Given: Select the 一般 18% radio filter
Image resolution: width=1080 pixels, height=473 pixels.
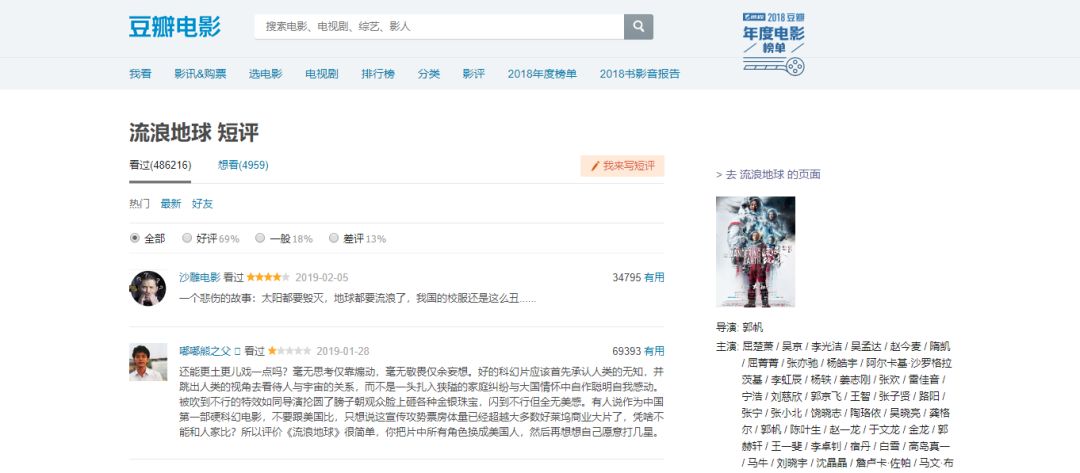Looking at the screenshot, I should point(260,238).
